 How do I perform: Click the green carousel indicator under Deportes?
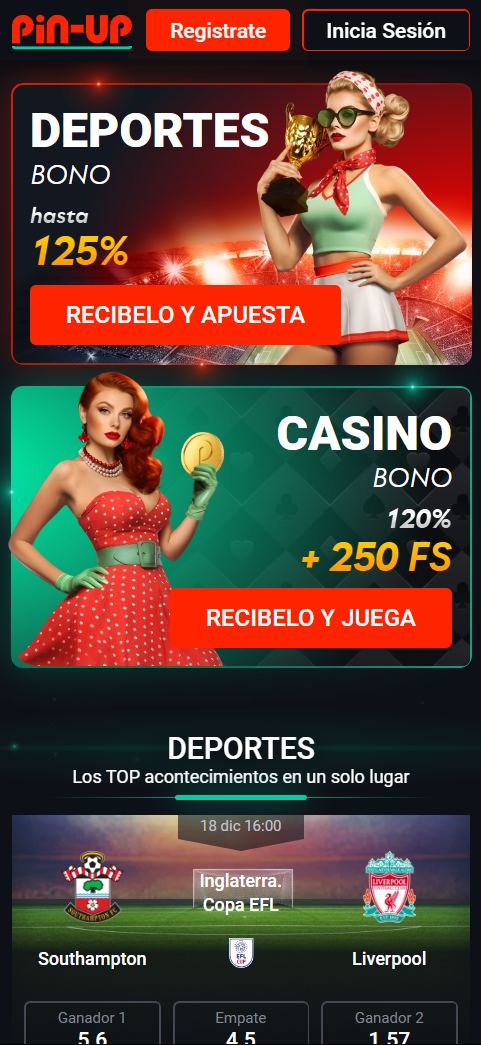(241, 797)
